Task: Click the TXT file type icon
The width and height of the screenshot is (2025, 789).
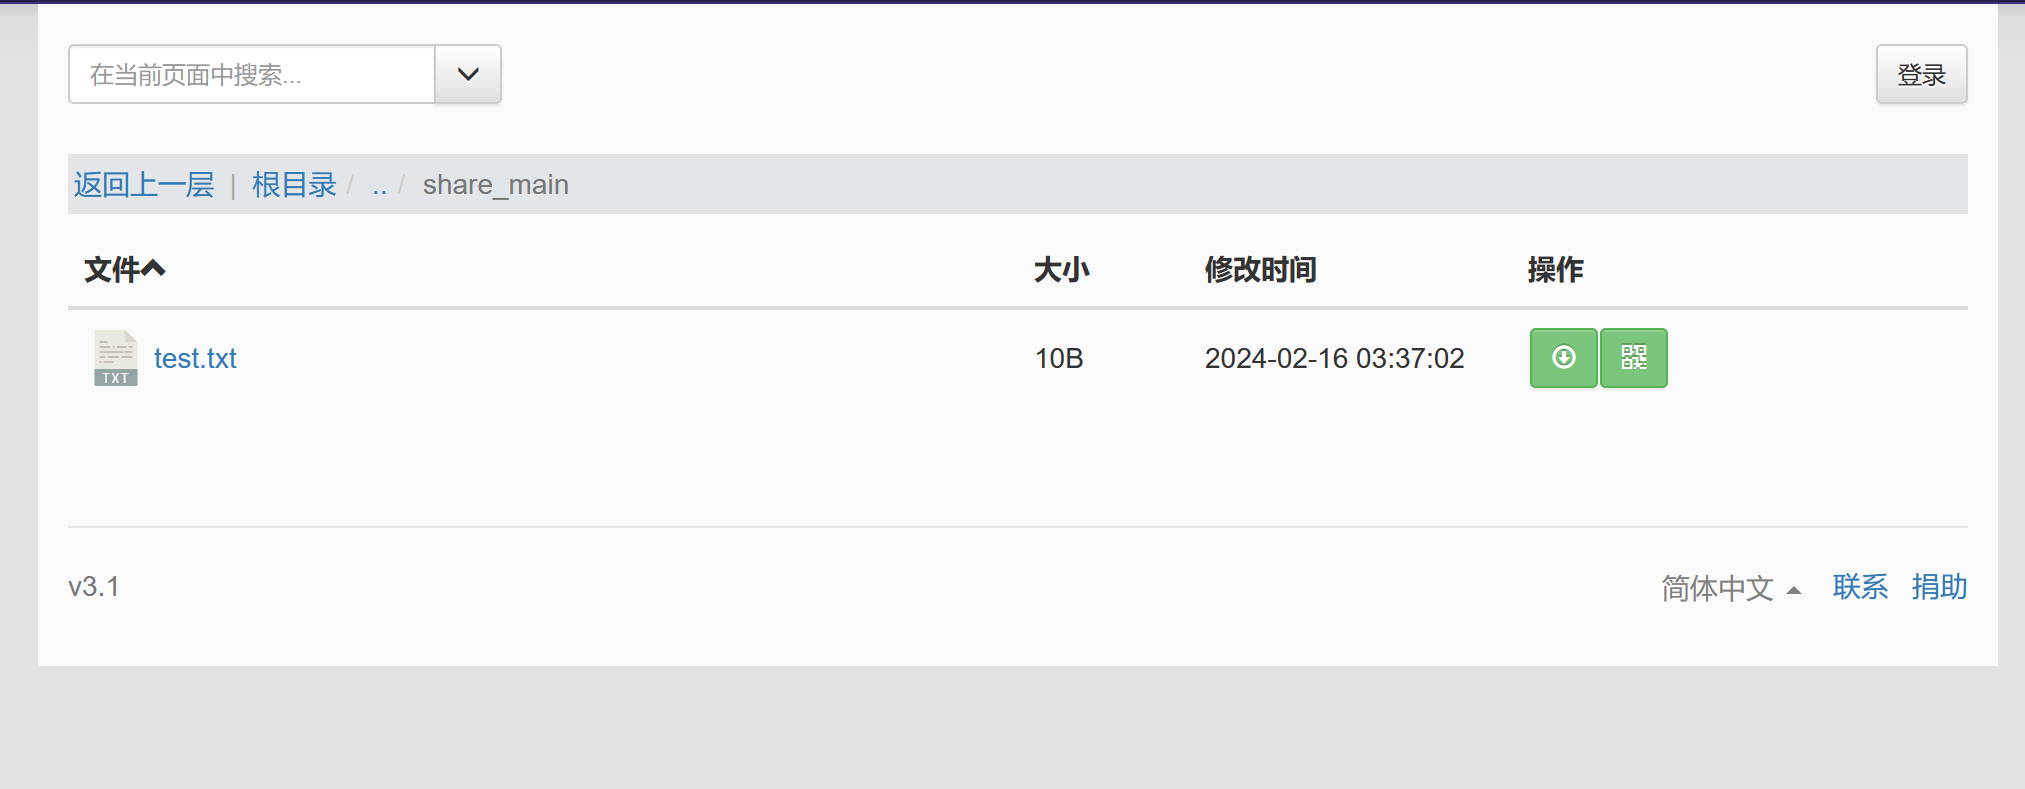Action: [x=116, y=358]
